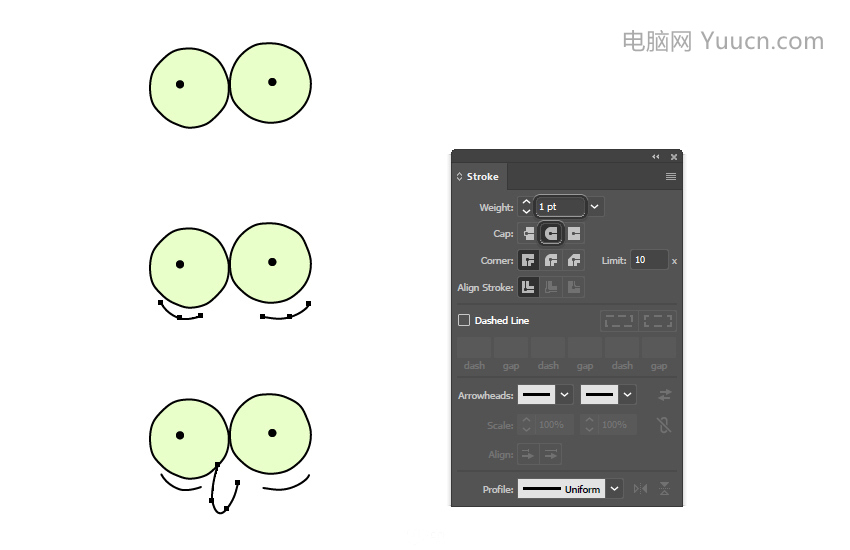Select the nose path on bottom face
This screenshot has height=550, width=850.
pos(223,489)
